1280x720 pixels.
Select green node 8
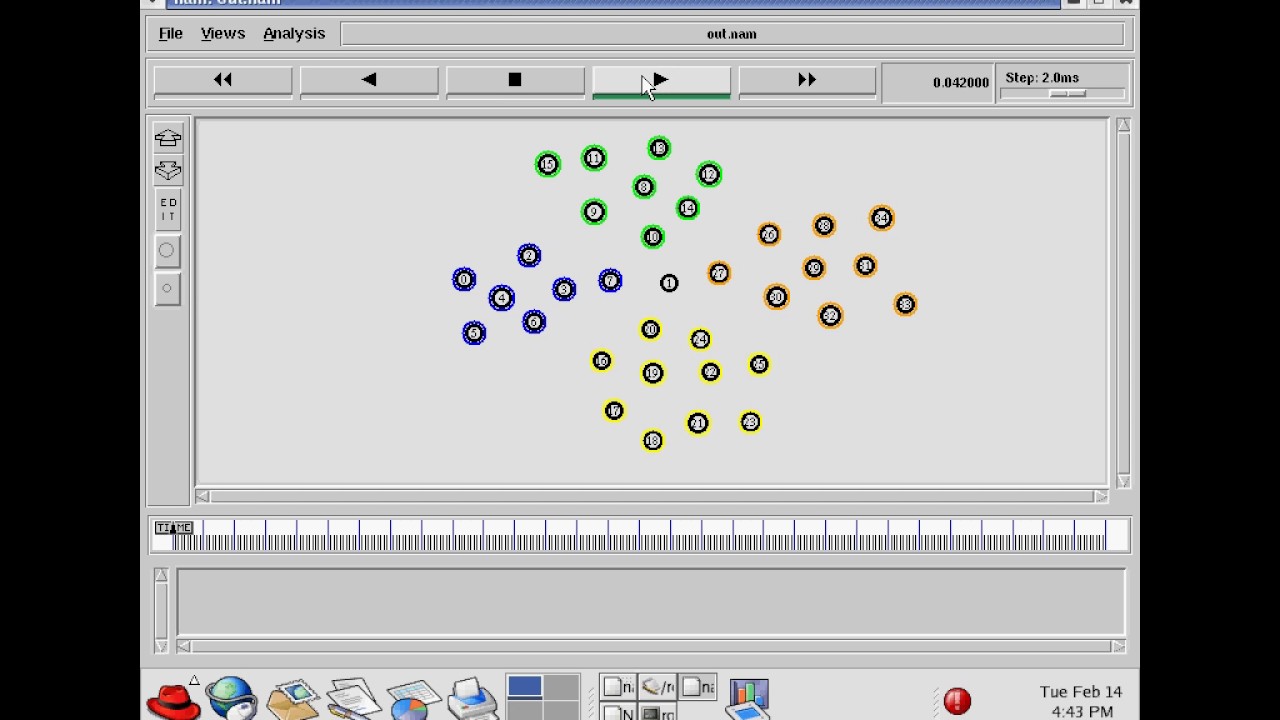644,187
